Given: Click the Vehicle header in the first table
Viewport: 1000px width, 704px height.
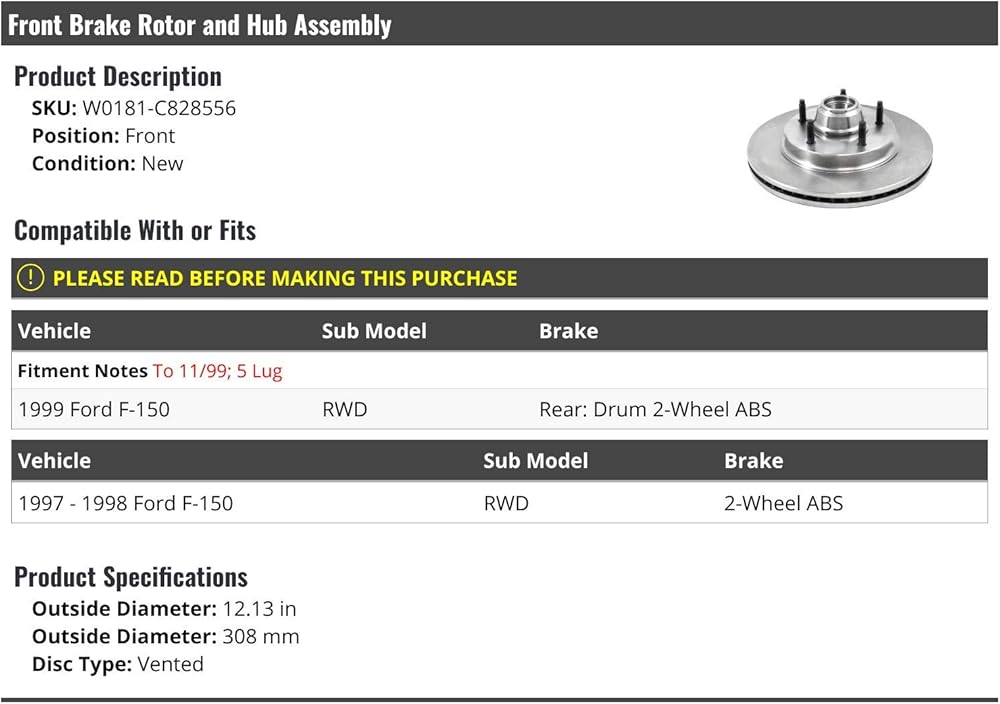Looking at the screenshot, I should [54, 331].
